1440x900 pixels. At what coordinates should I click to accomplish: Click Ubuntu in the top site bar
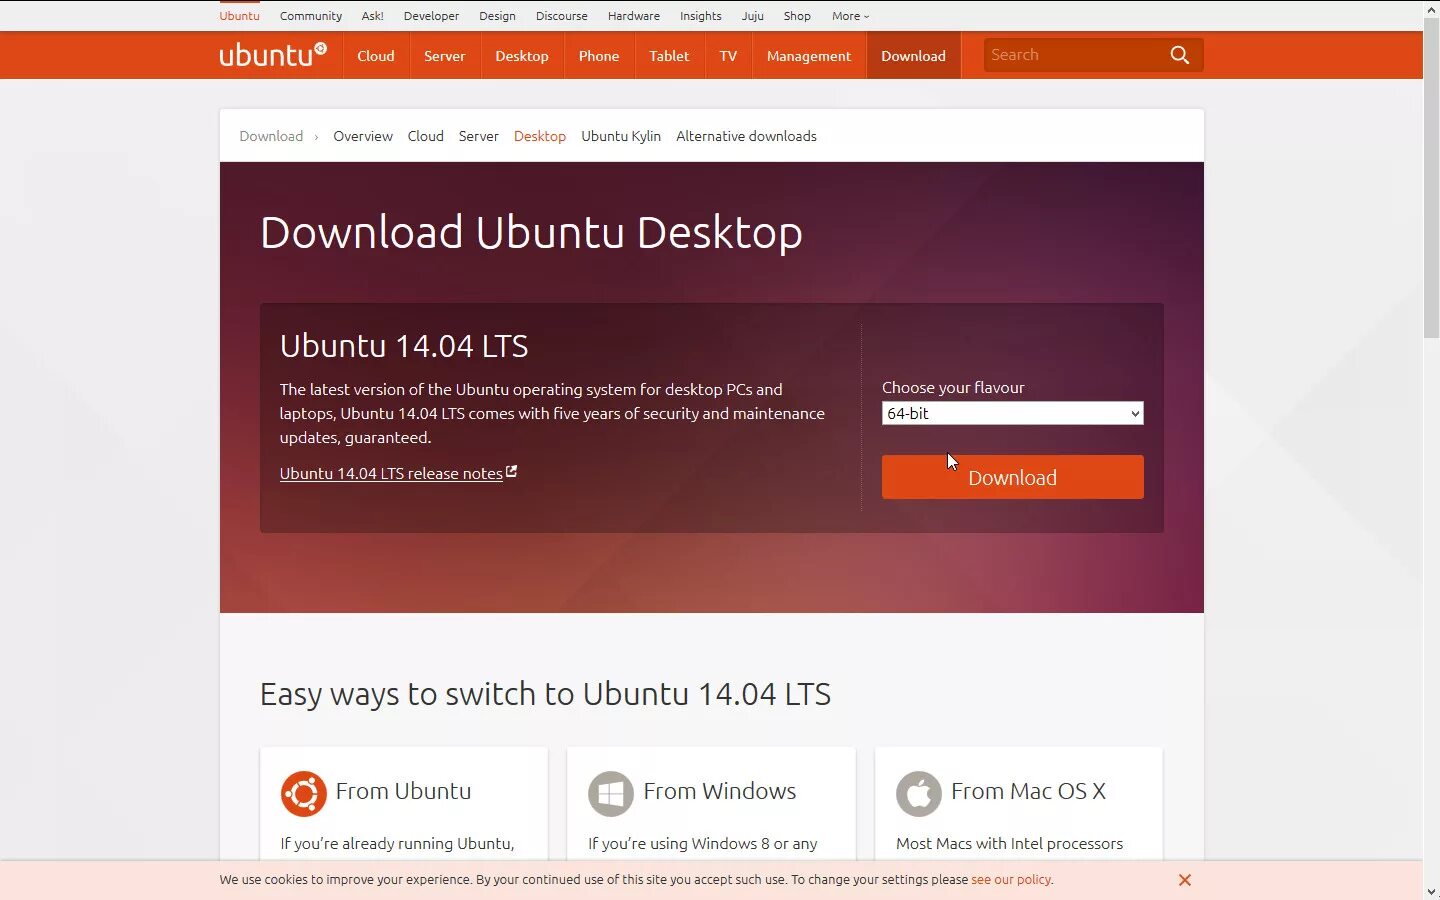pyautogui.click(x=239, y=16)
